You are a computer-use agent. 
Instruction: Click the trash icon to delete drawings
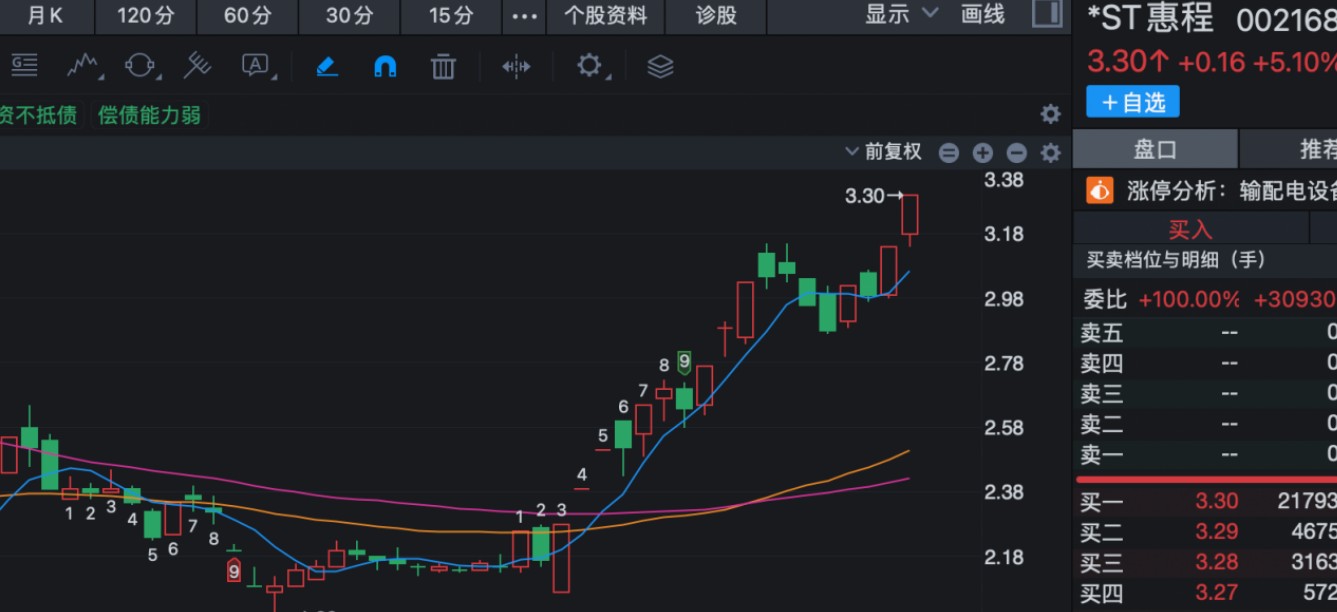tap(443, 67)
